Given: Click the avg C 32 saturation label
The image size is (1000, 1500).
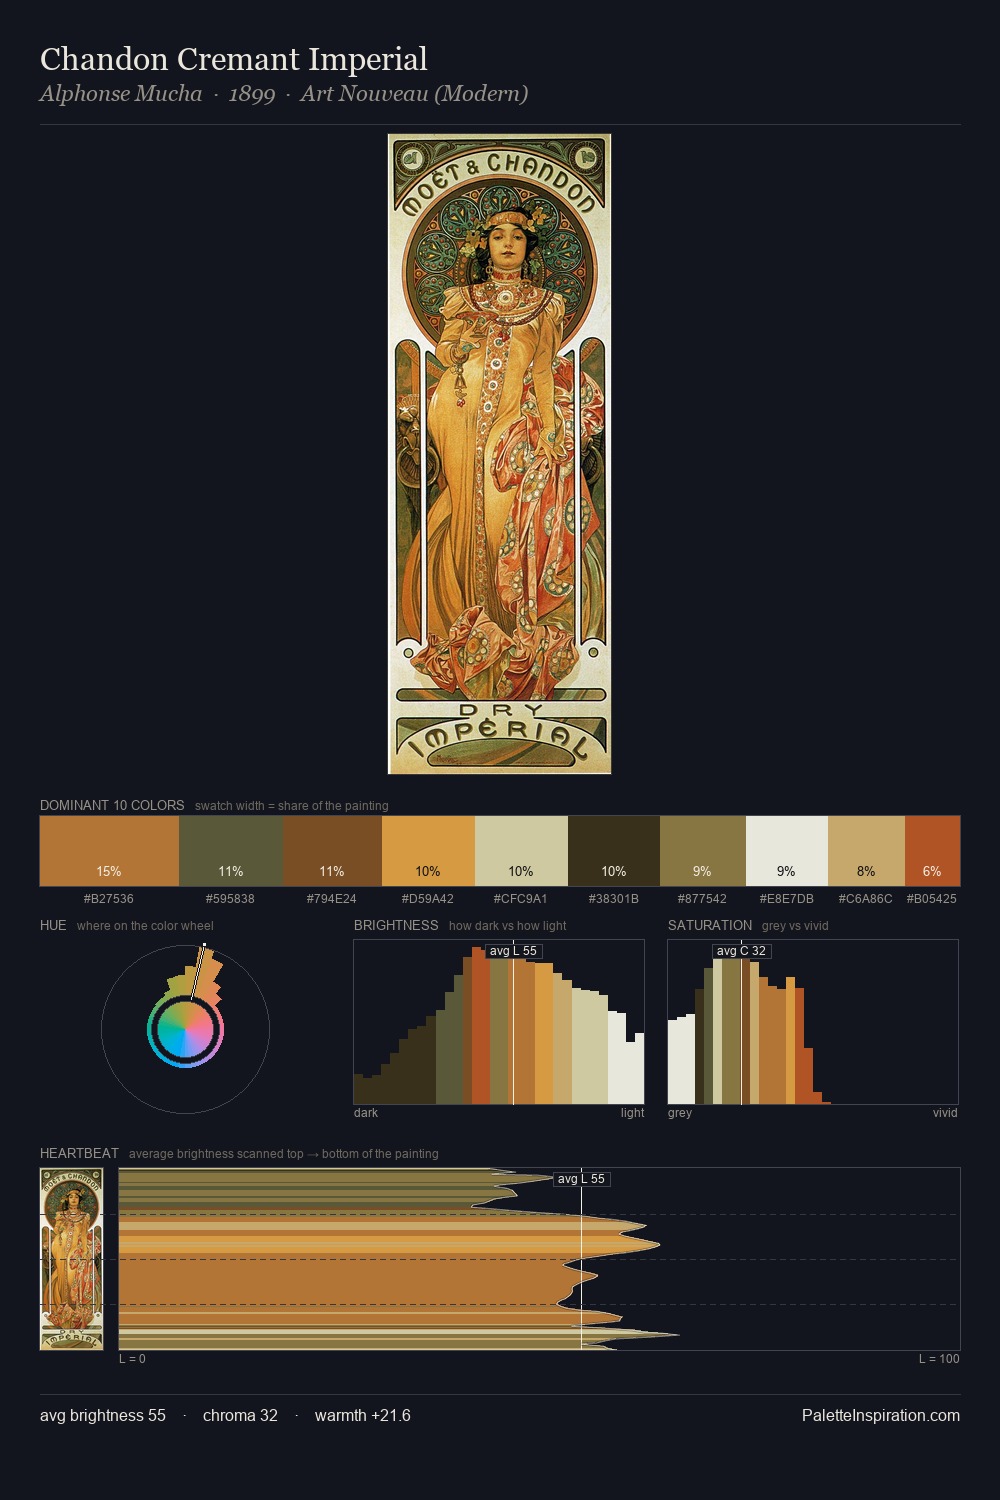Looking at the screenshot, I should coord(741,951).
